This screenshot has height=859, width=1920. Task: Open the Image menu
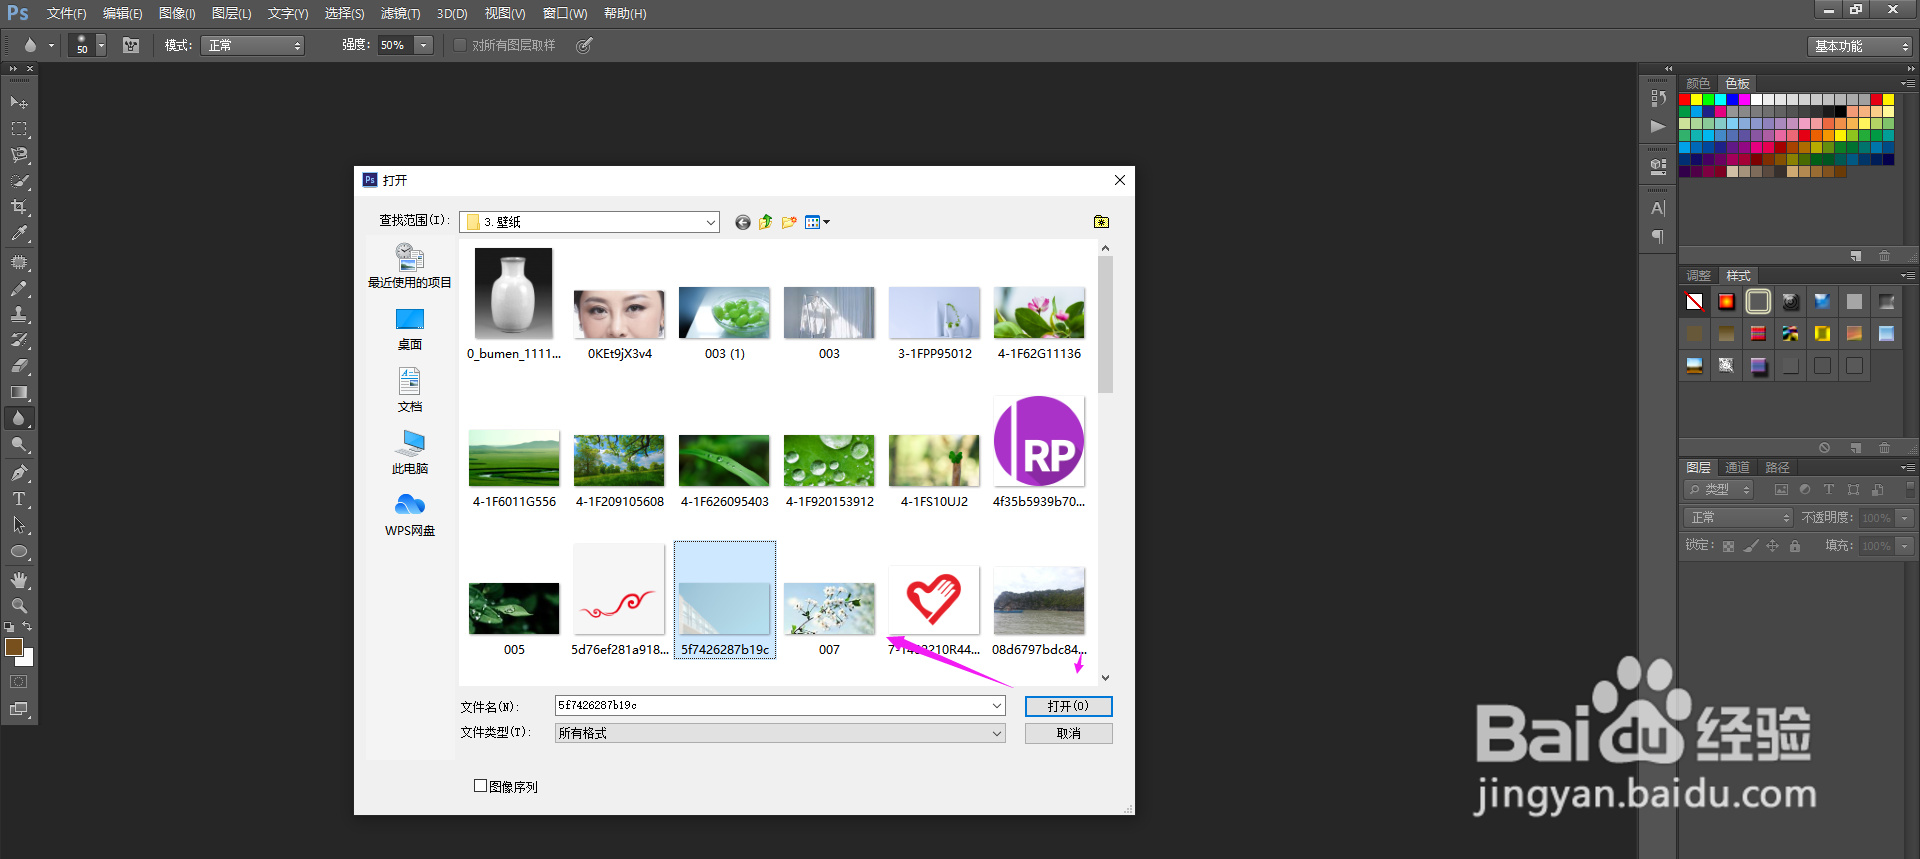click(x=177, y=13)
